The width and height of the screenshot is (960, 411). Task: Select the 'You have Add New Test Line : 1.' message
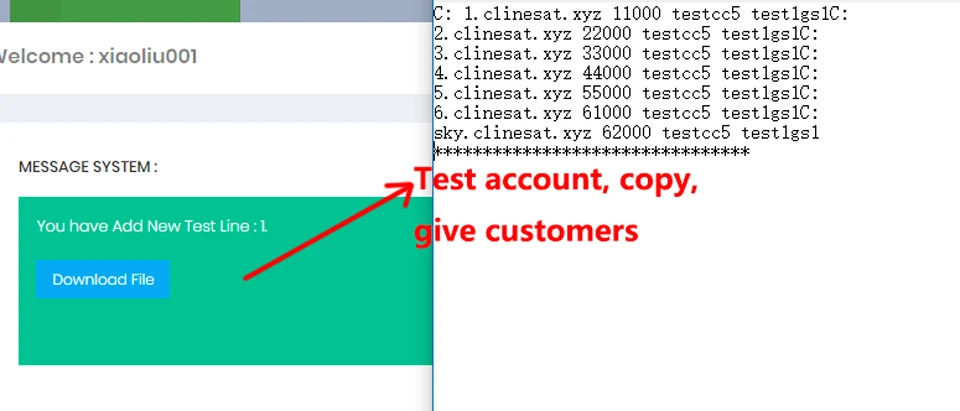[152, 226]
